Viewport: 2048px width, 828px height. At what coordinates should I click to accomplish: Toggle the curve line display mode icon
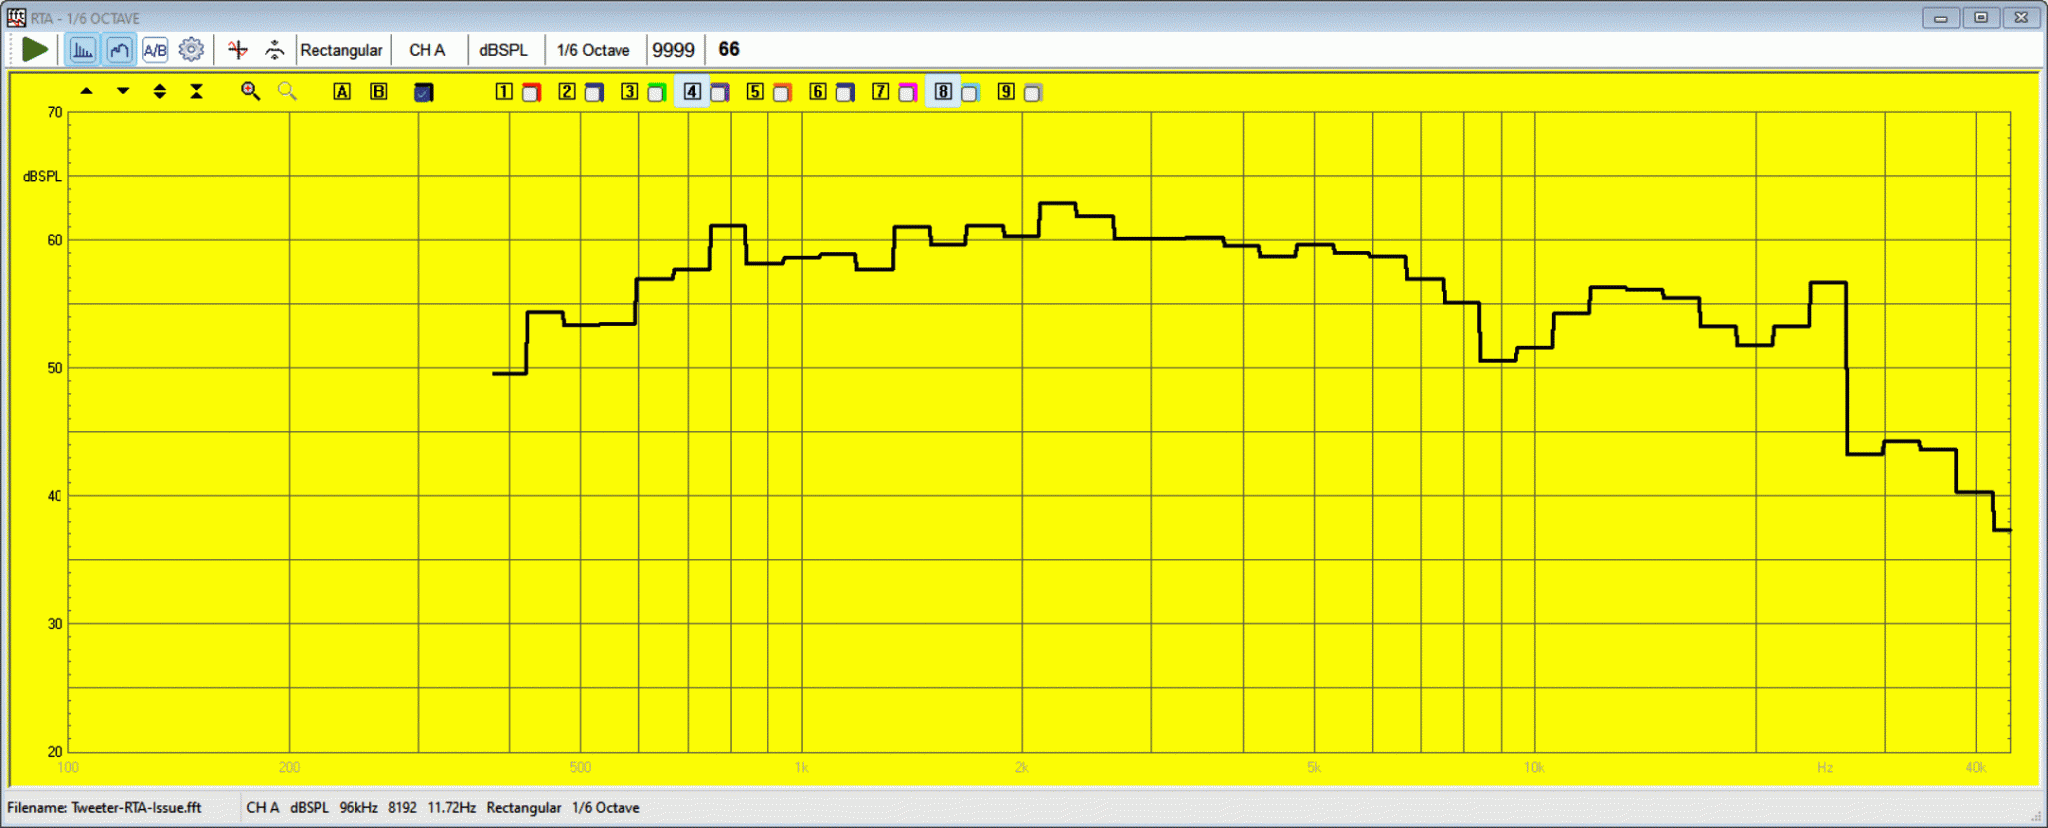pos(119,49)
